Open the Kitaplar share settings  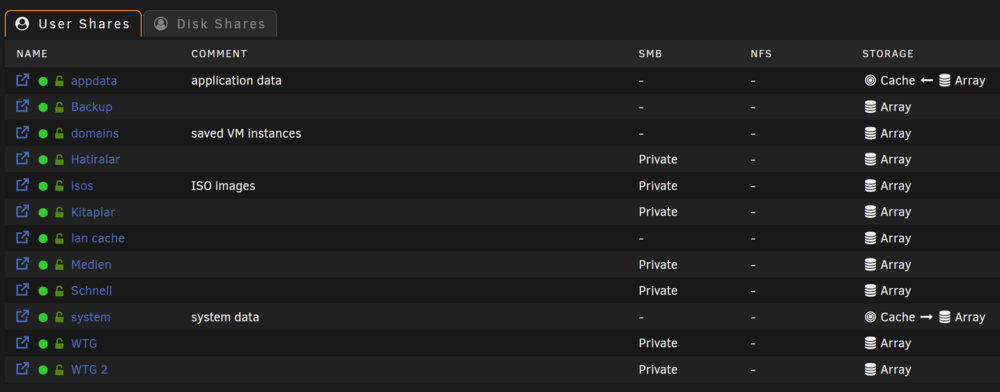tap(93, 212)
